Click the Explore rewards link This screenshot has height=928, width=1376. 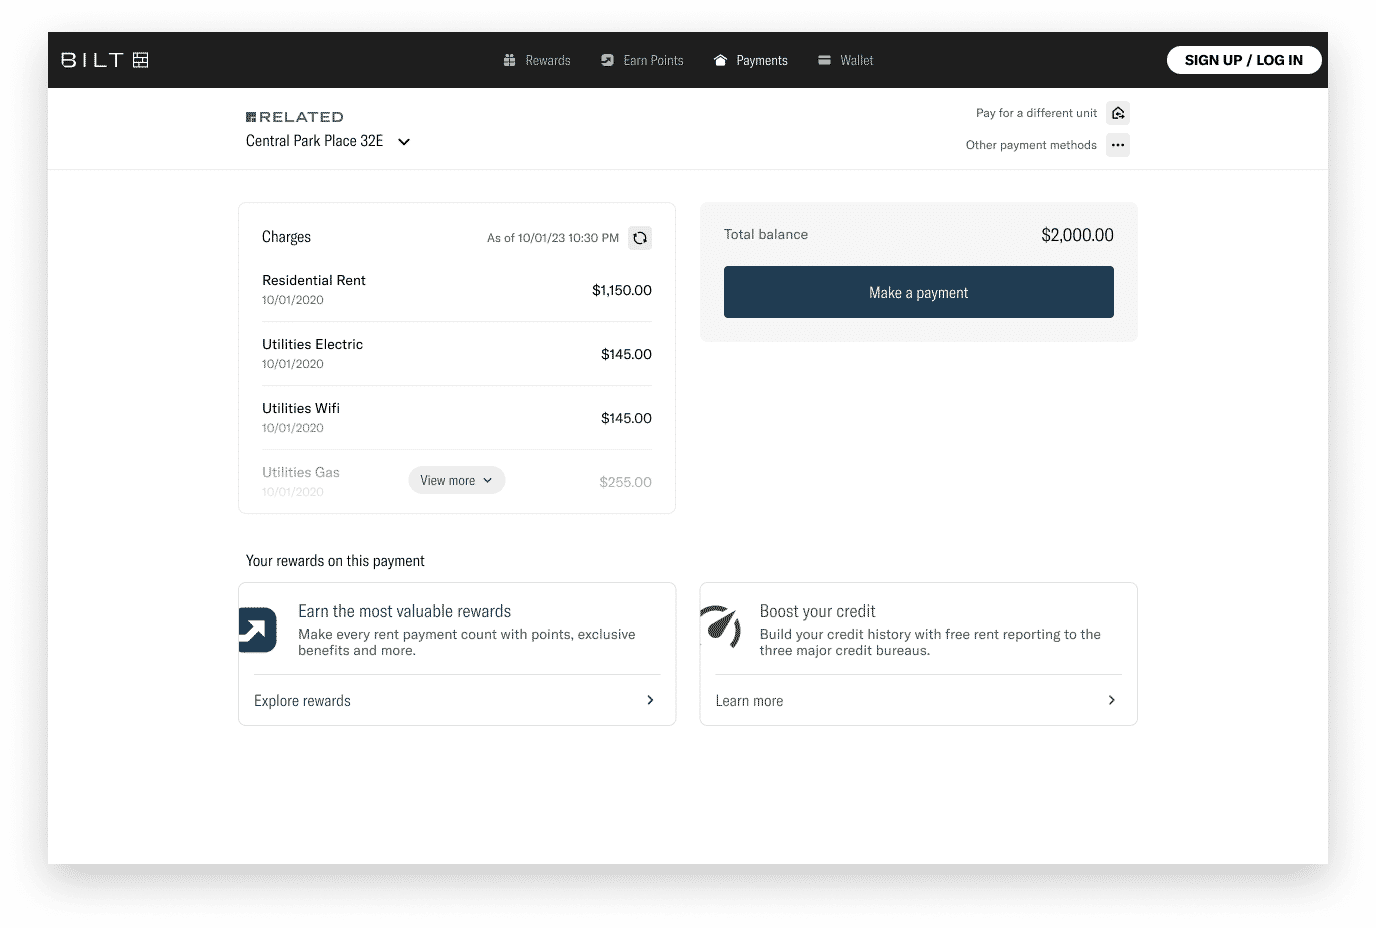(x=302, y=700)
